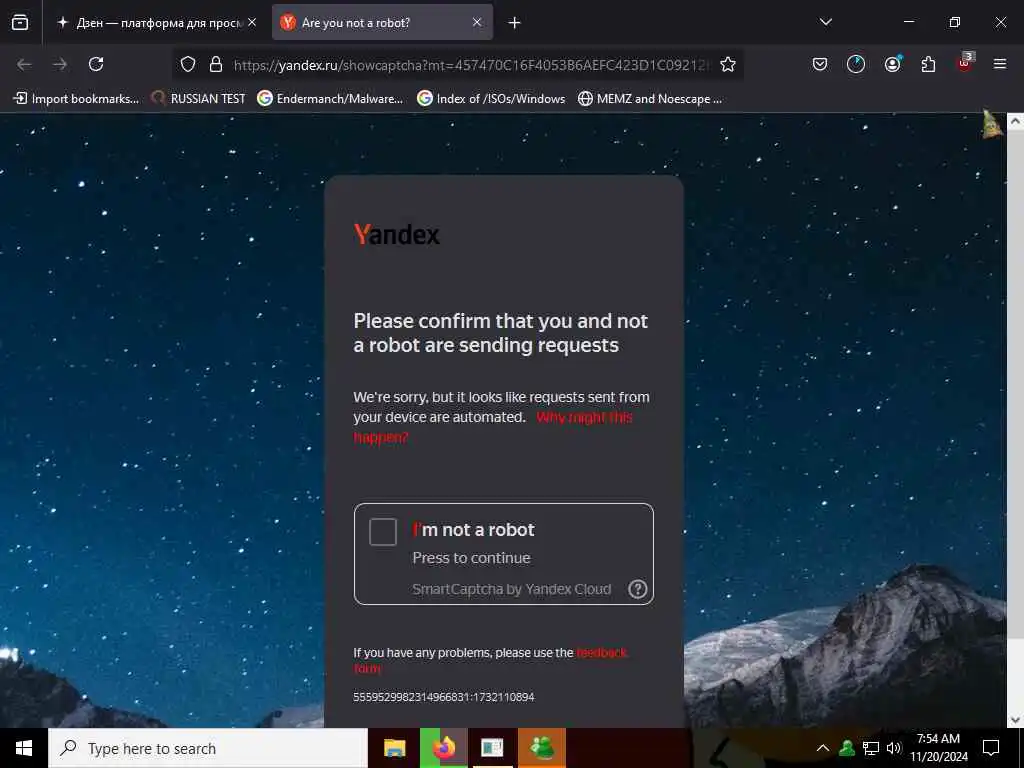Open the Index of /ISOs/Windows bookmark
The height and width of the screenshot is (768, 1024).
pos(491,99)
